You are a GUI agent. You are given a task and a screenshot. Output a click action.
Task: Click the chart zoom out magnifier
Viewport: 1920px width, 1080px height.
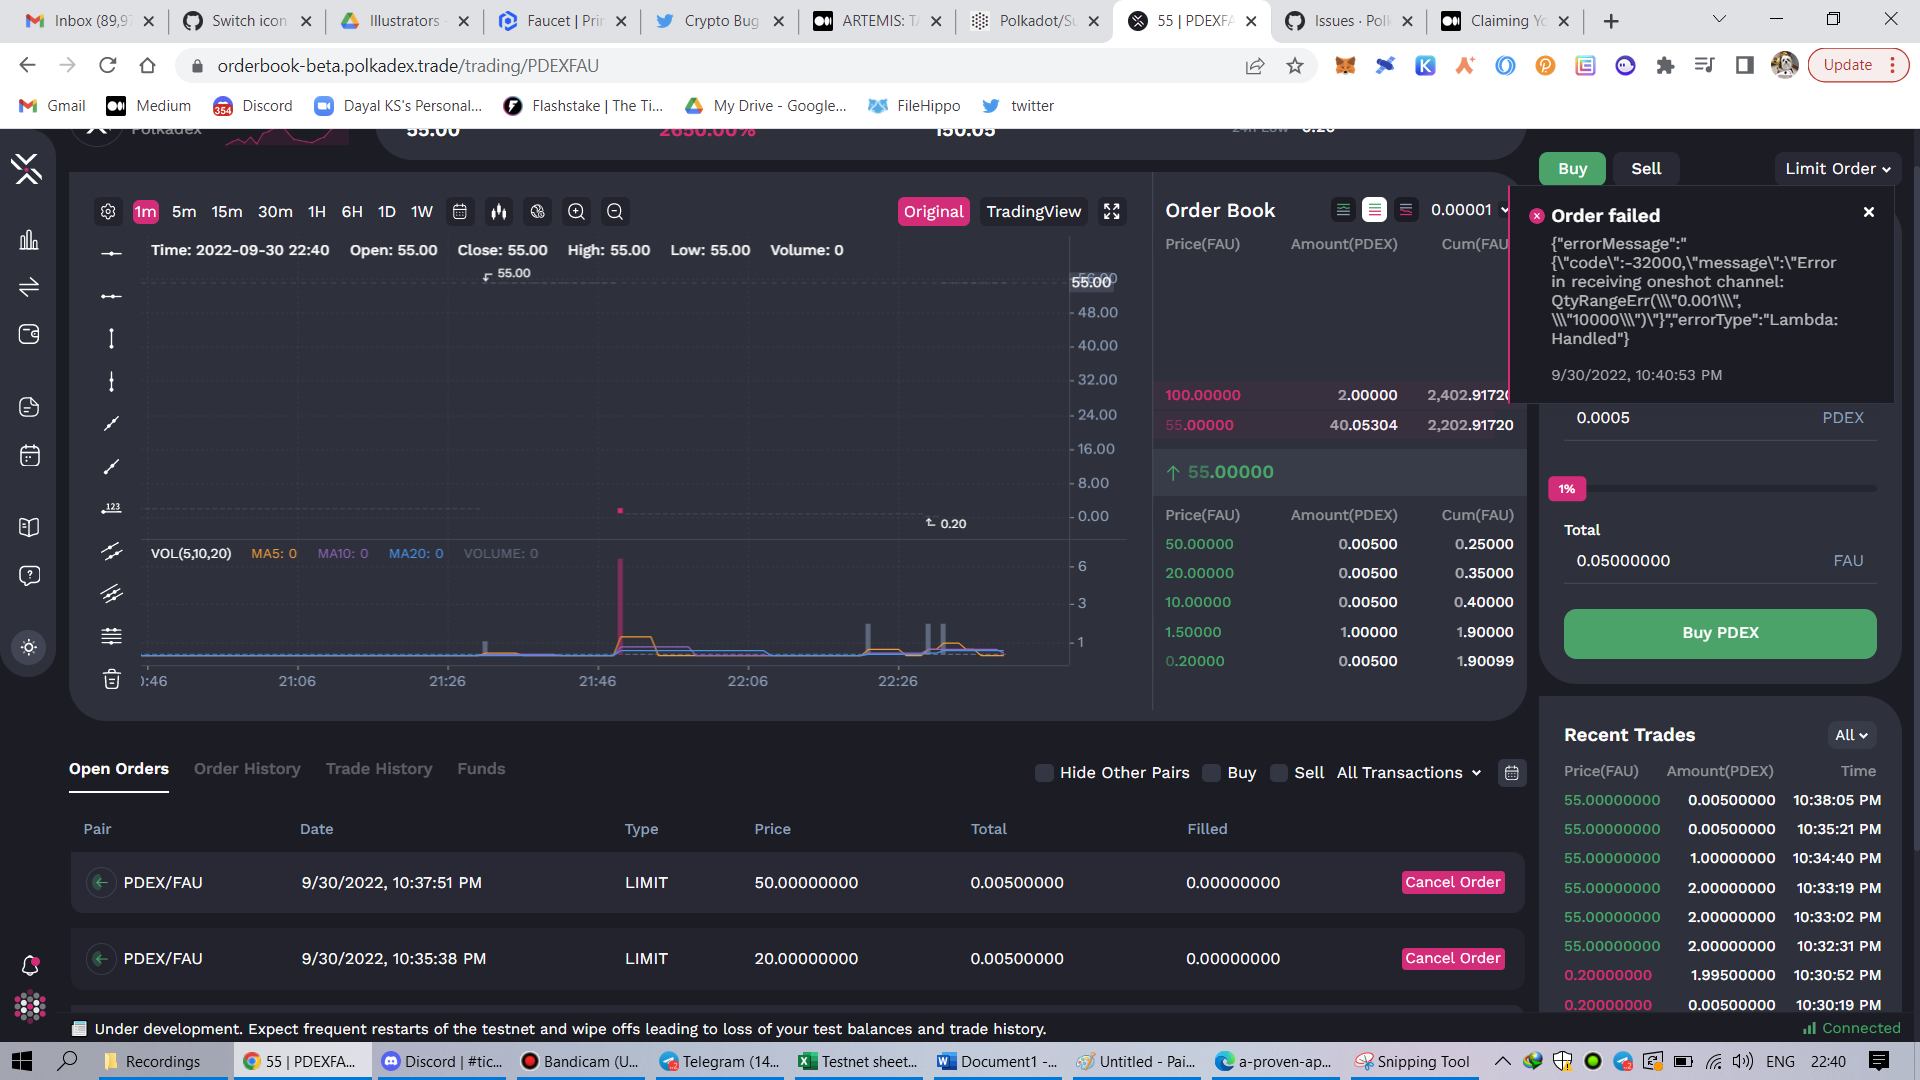click(615, 212)
